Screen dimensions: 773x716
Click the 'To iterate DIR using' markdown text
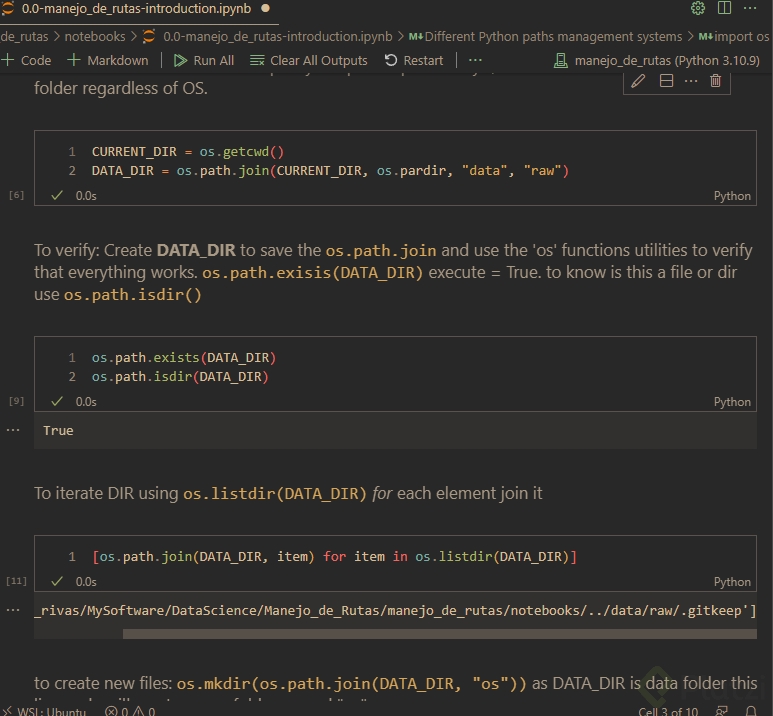(x=288, y=493)
